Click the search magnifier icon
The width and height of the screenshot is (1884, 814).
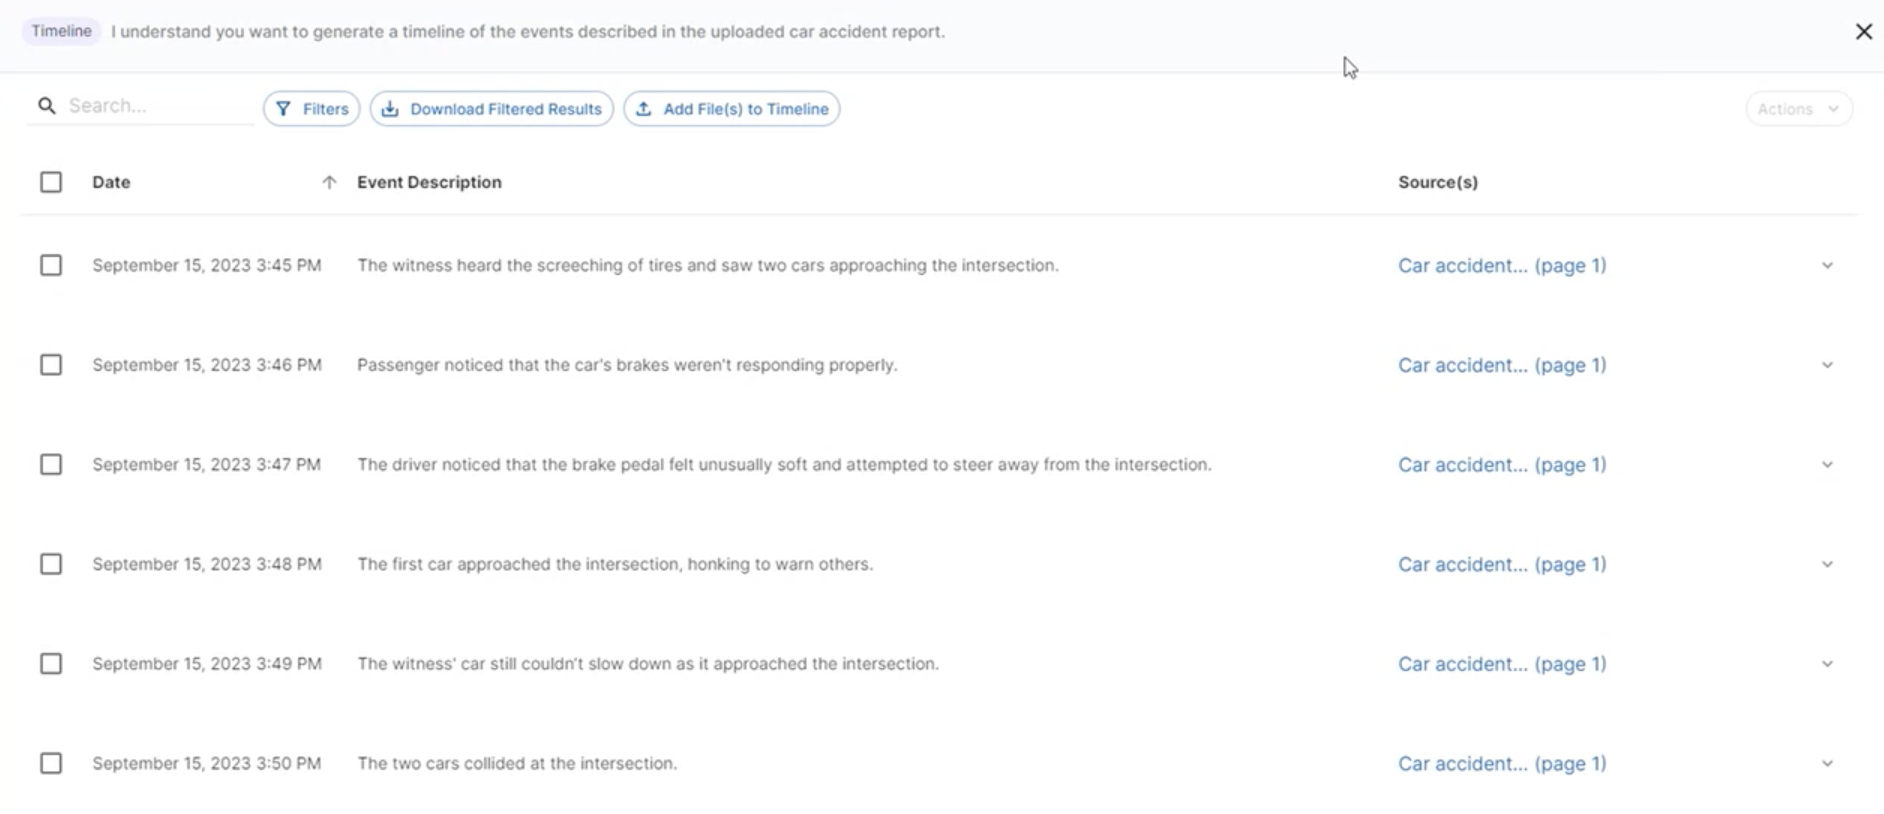[47, 105]
